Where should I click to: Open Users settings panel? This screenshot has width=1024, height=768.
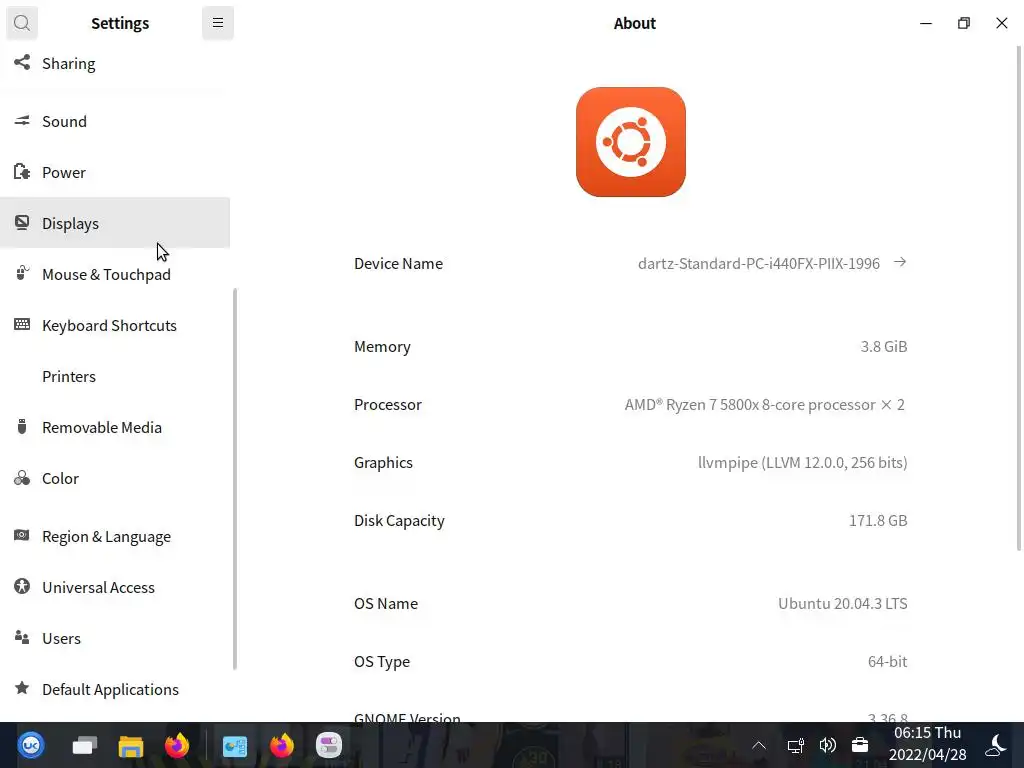pyautogui.click(x=115, y=638)
